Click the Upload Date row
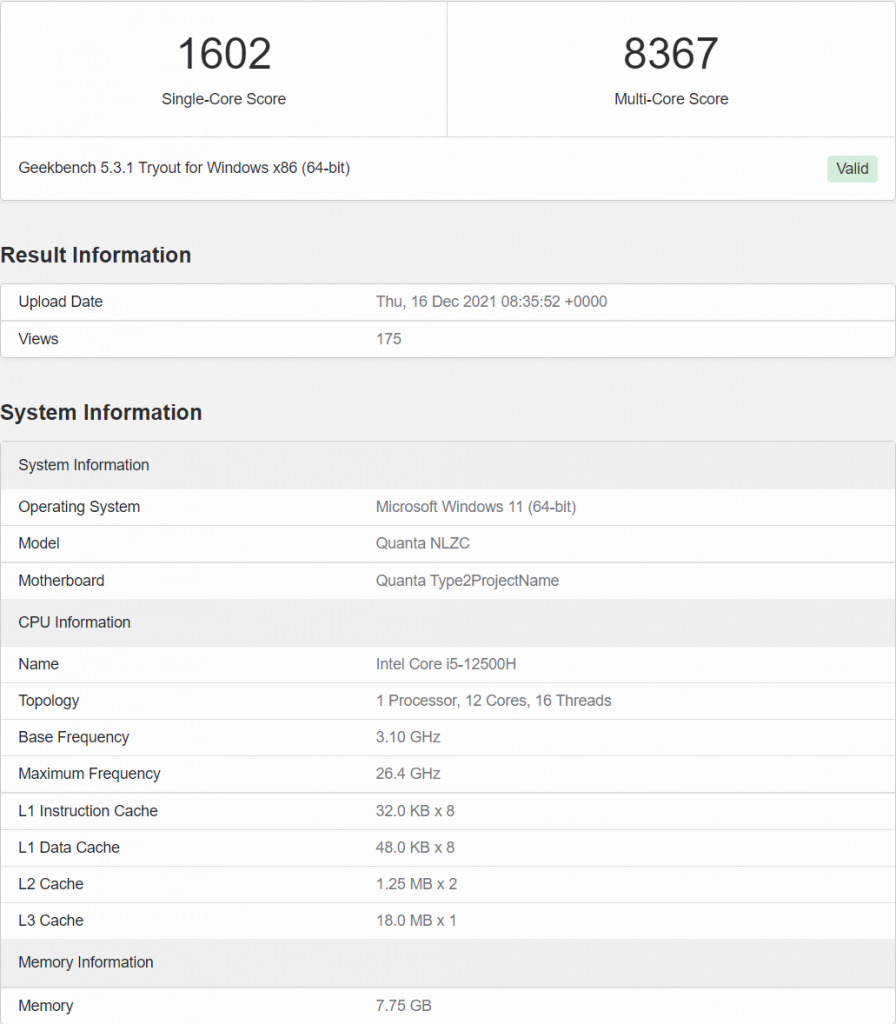The height and width of the screenshot is (1024, 896). [60, 301]
